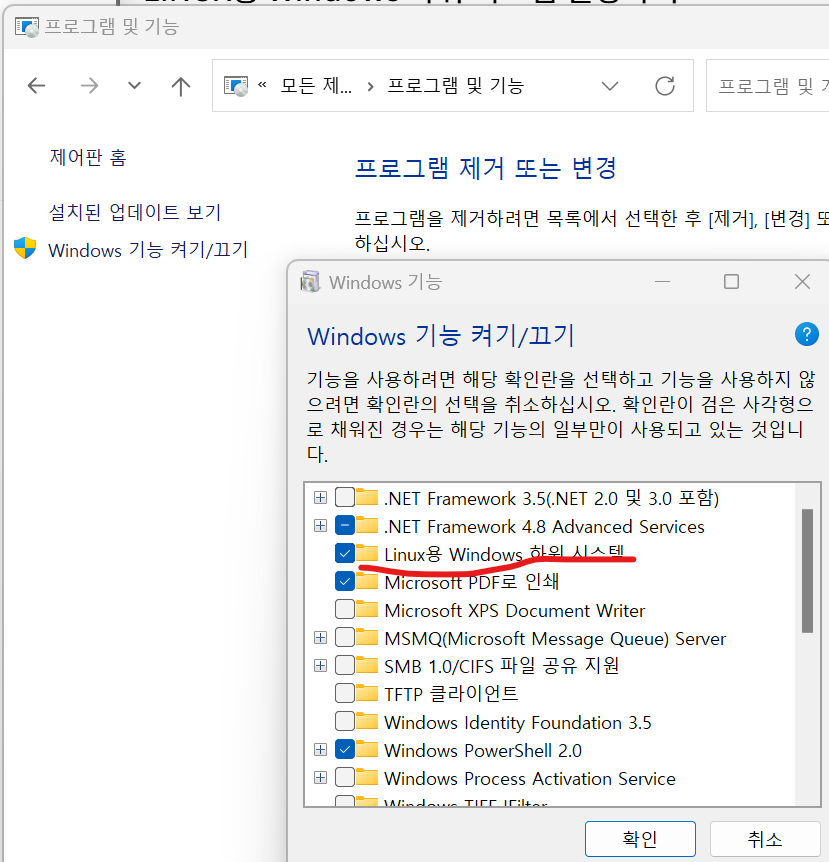Toggle .NET Framework 4.8 Advanced Services checkbox
The image size is (829, 862).
(x=345, y=526)
